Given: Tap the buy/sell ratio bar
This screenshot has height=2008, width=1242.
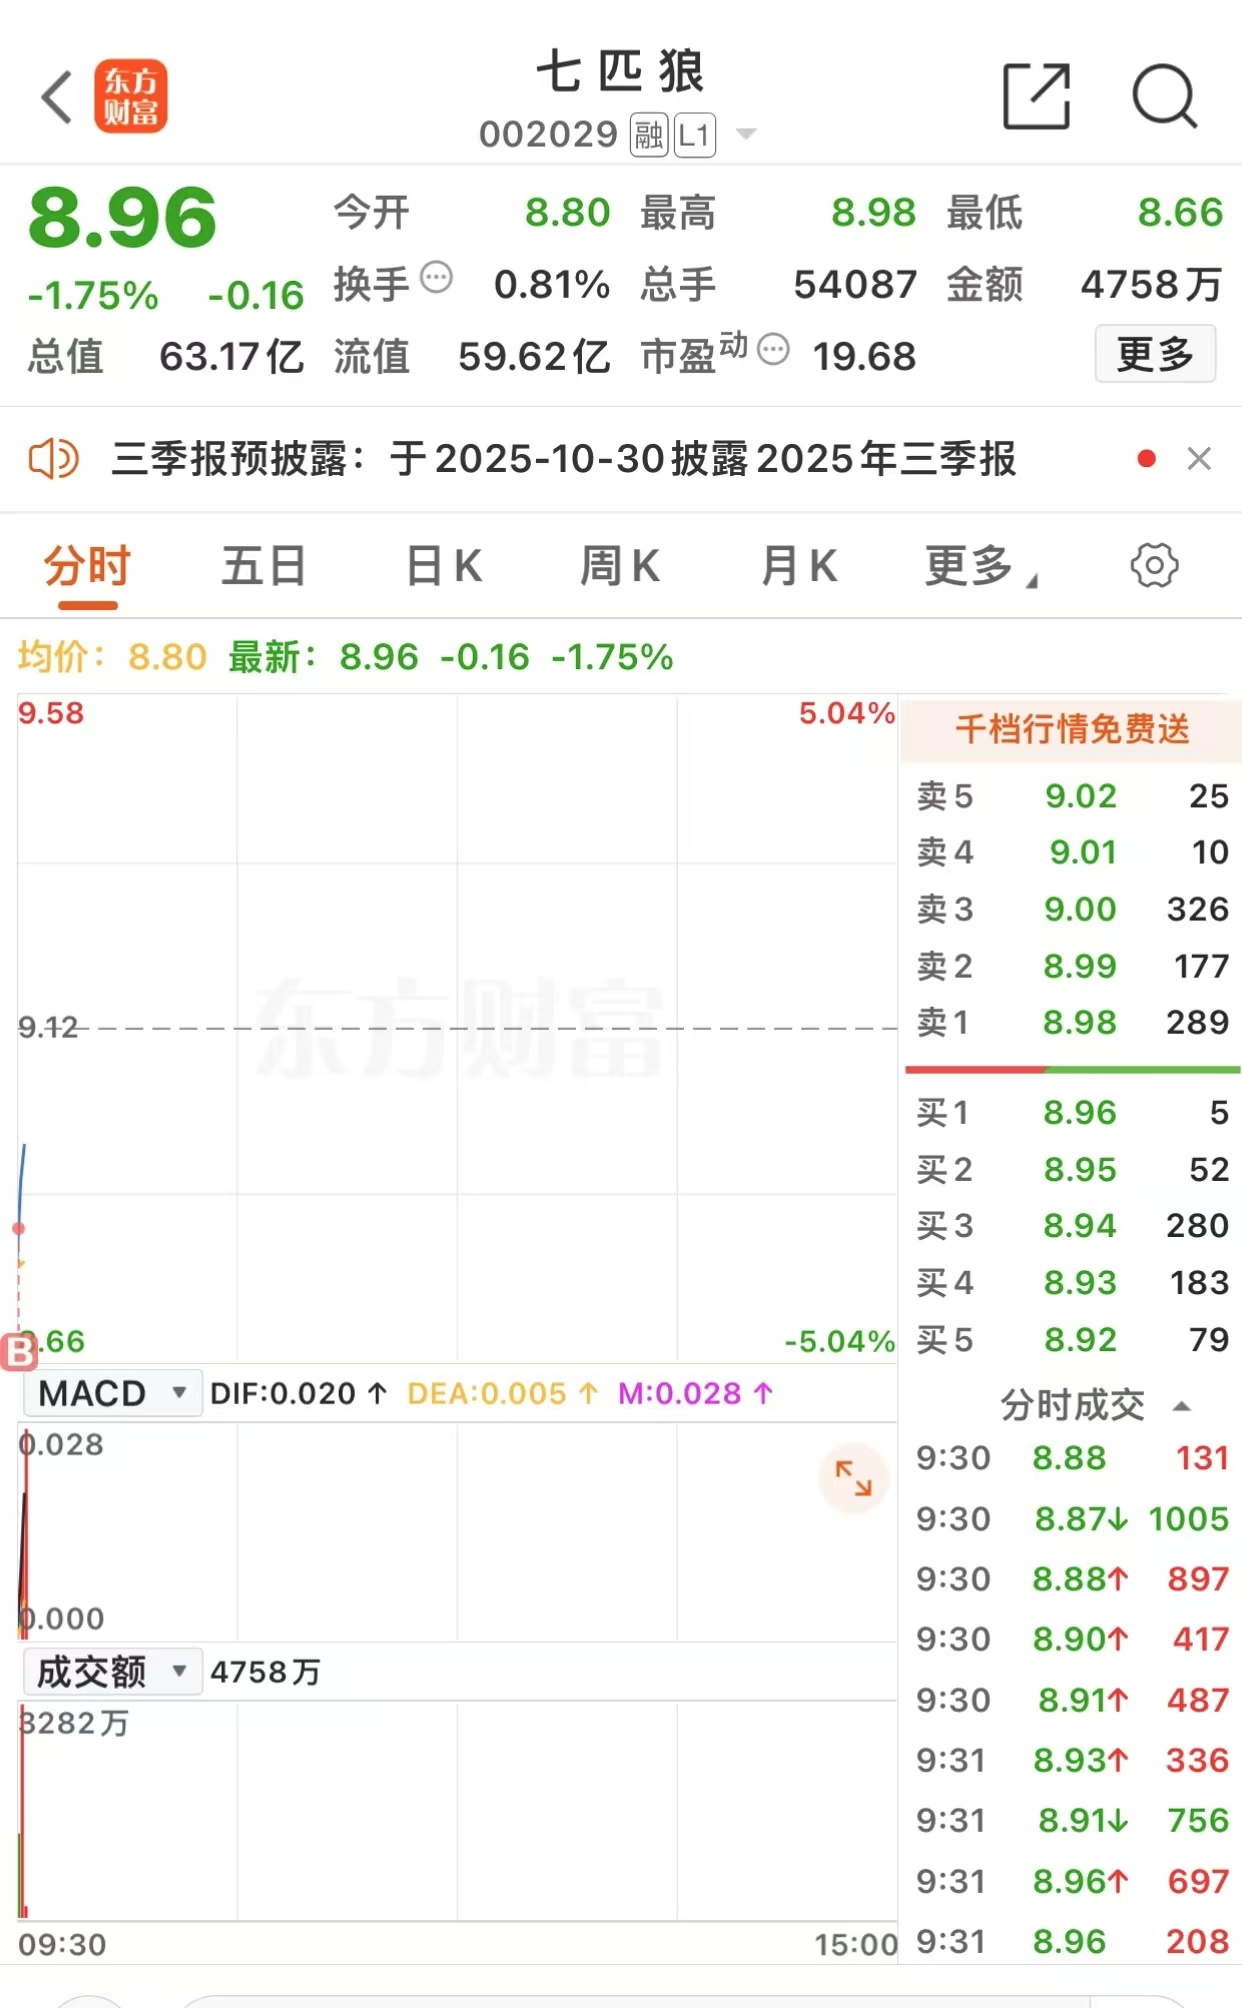Looking at the screenshot, I should 1072,1069.
